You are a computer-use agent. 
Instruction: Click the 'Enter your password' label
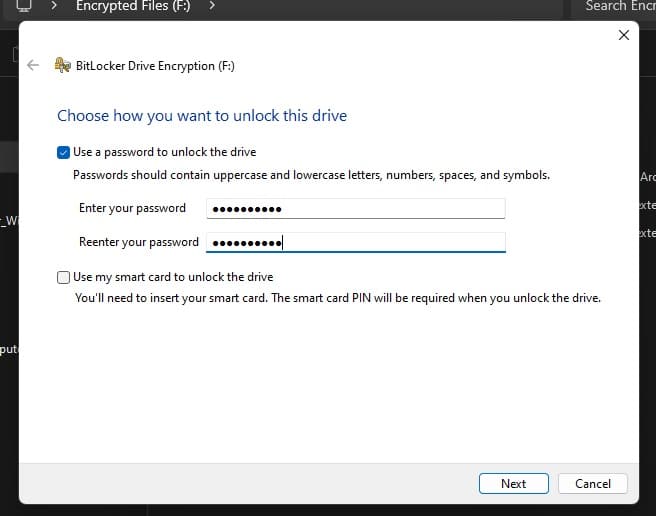coord(132,208)
